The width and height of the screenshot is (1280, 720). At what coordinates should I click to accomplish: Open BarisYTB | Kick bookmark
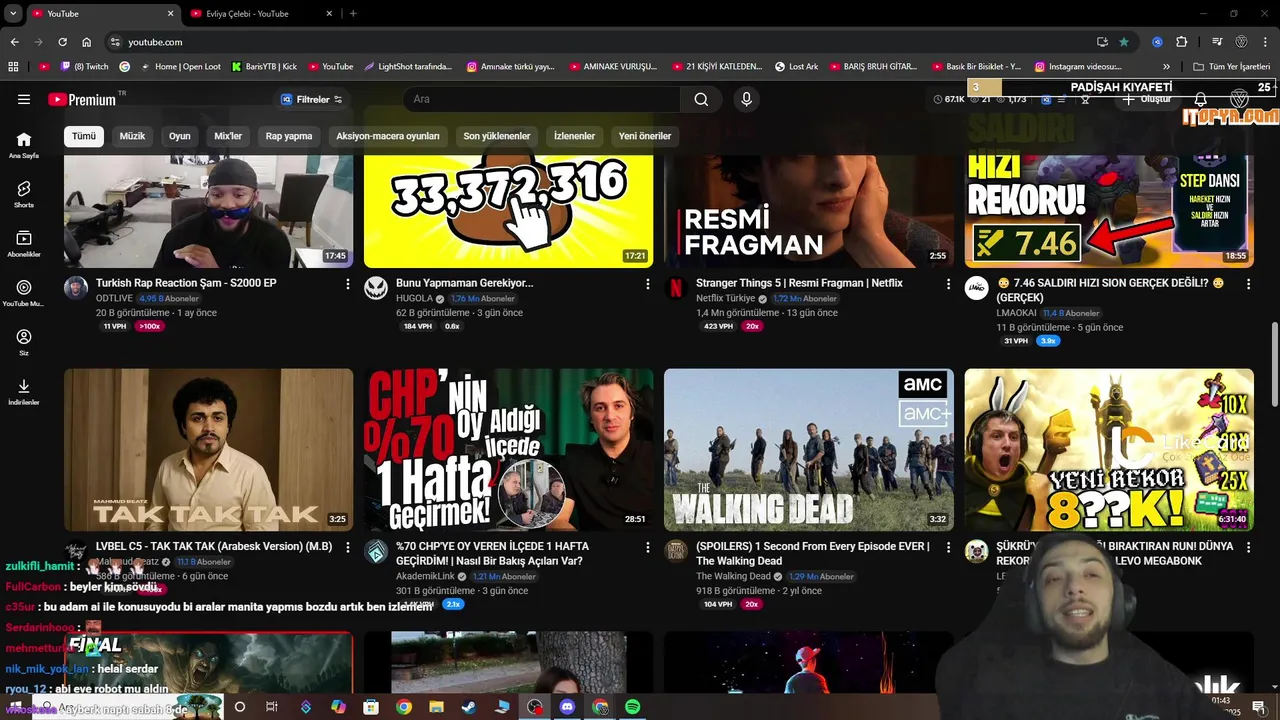coord(264,67)
